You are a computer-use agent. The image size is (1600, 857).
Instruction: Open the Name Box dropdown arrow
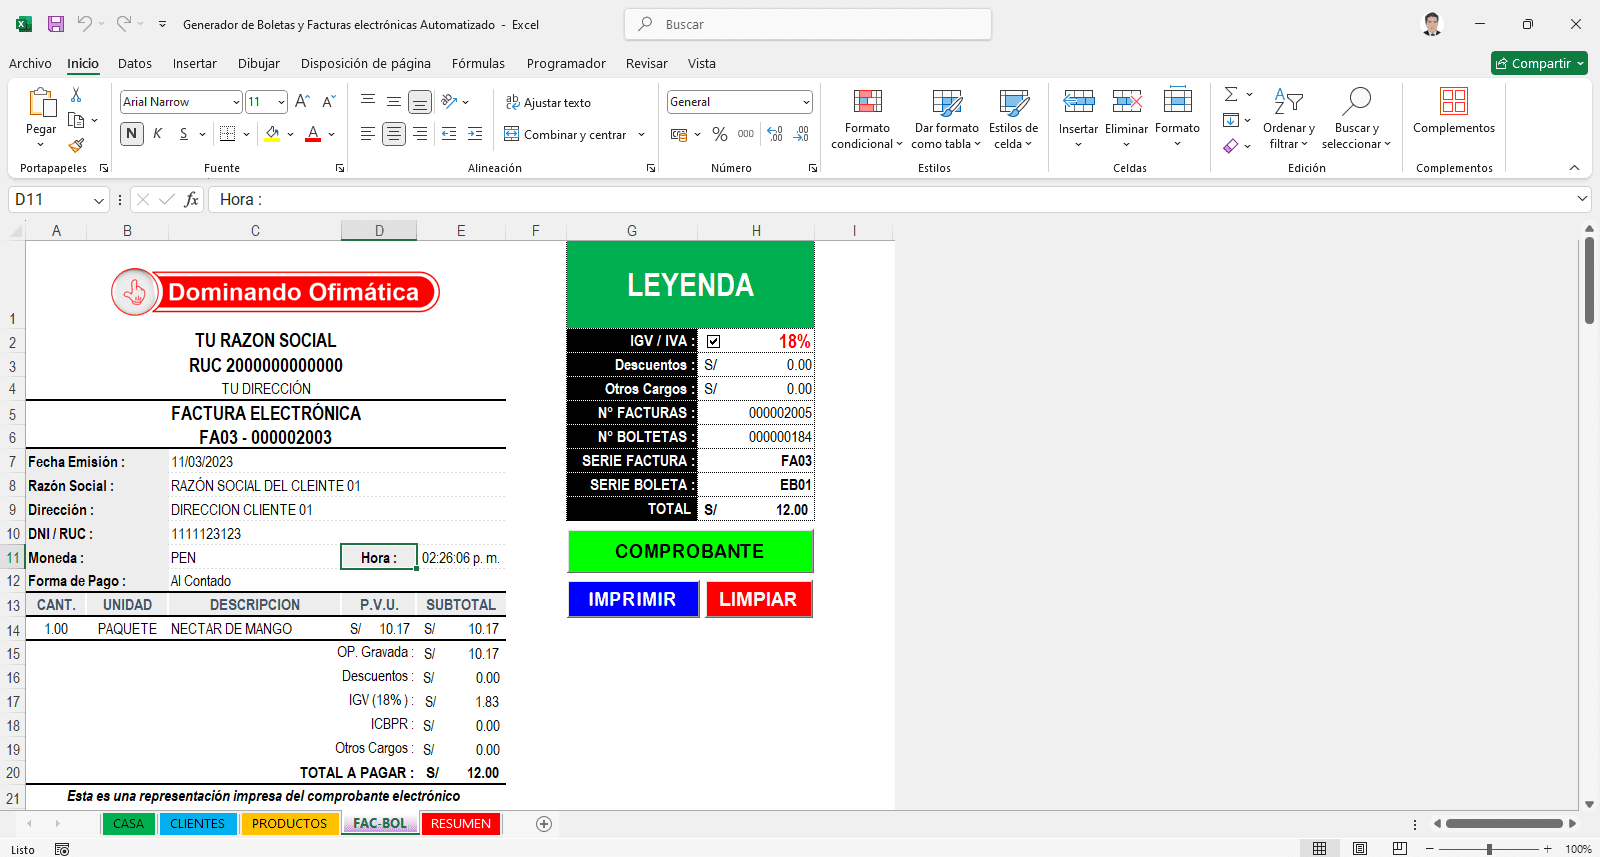click(x=99, y=200)
